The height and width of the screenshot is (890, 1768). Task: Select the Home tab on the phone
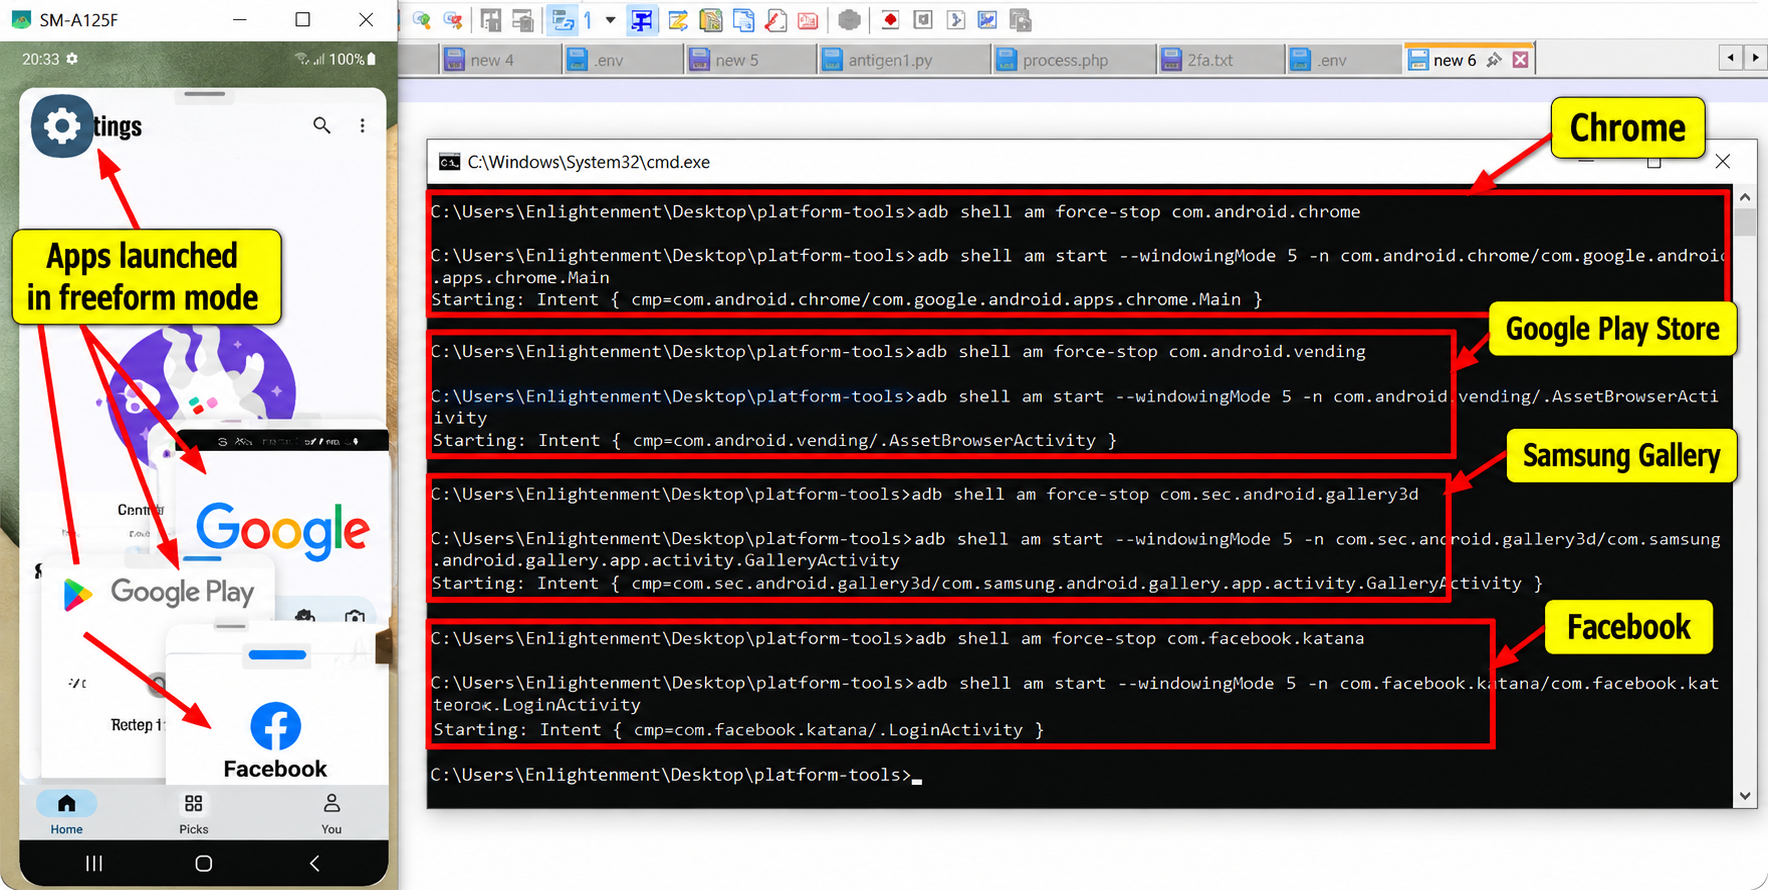coord(67,813)
